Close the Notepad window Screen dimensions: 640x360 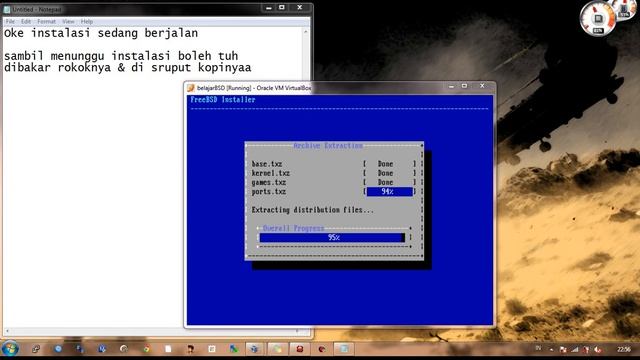pos(300,7)
